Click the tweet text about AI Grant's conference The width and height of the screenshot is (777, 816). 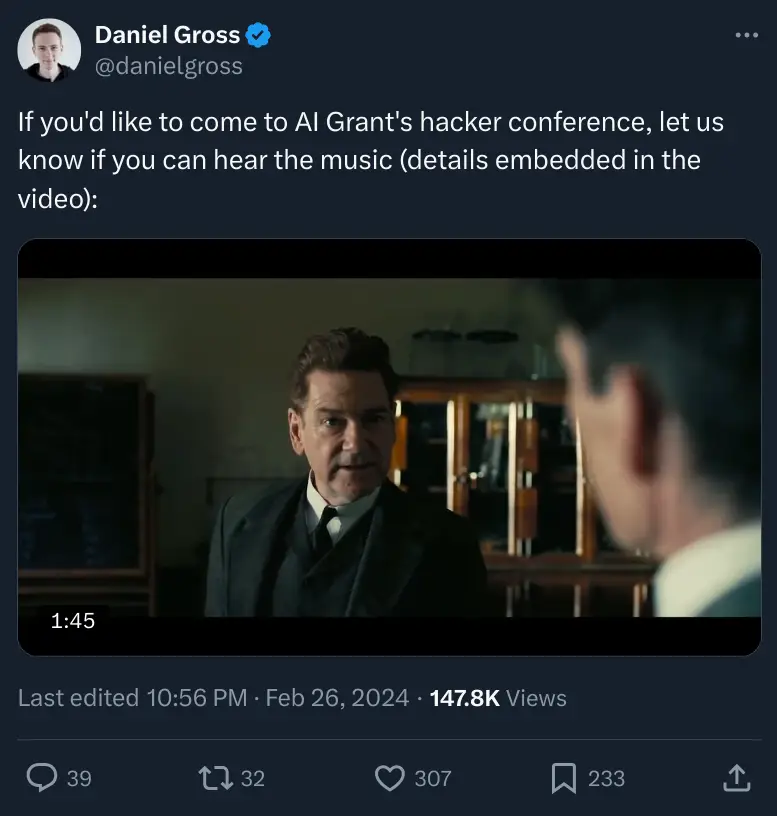click(370, 160)
